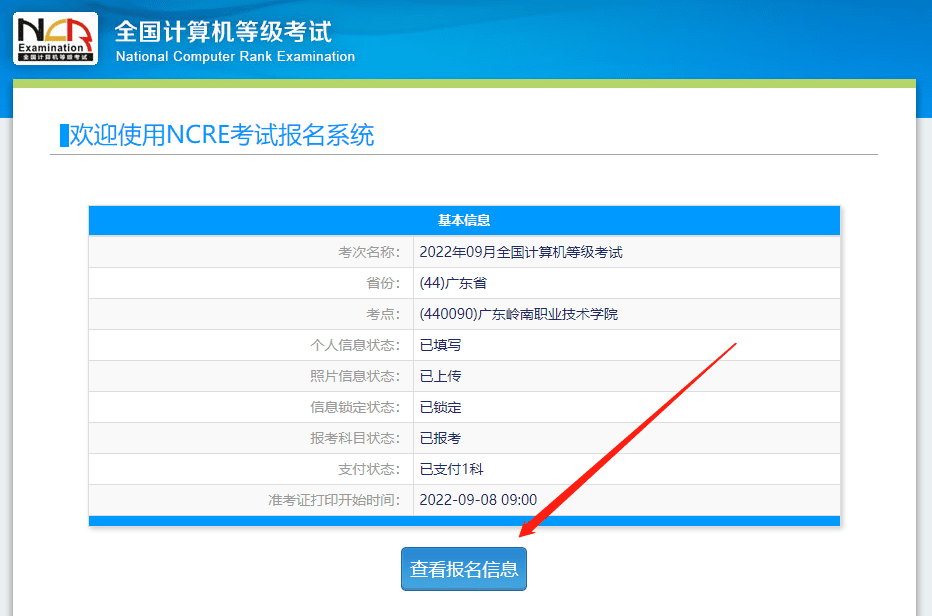Open 查看报名信息 to view registration details
This screenshot has height=616, width=932.
tap(463, 568)
